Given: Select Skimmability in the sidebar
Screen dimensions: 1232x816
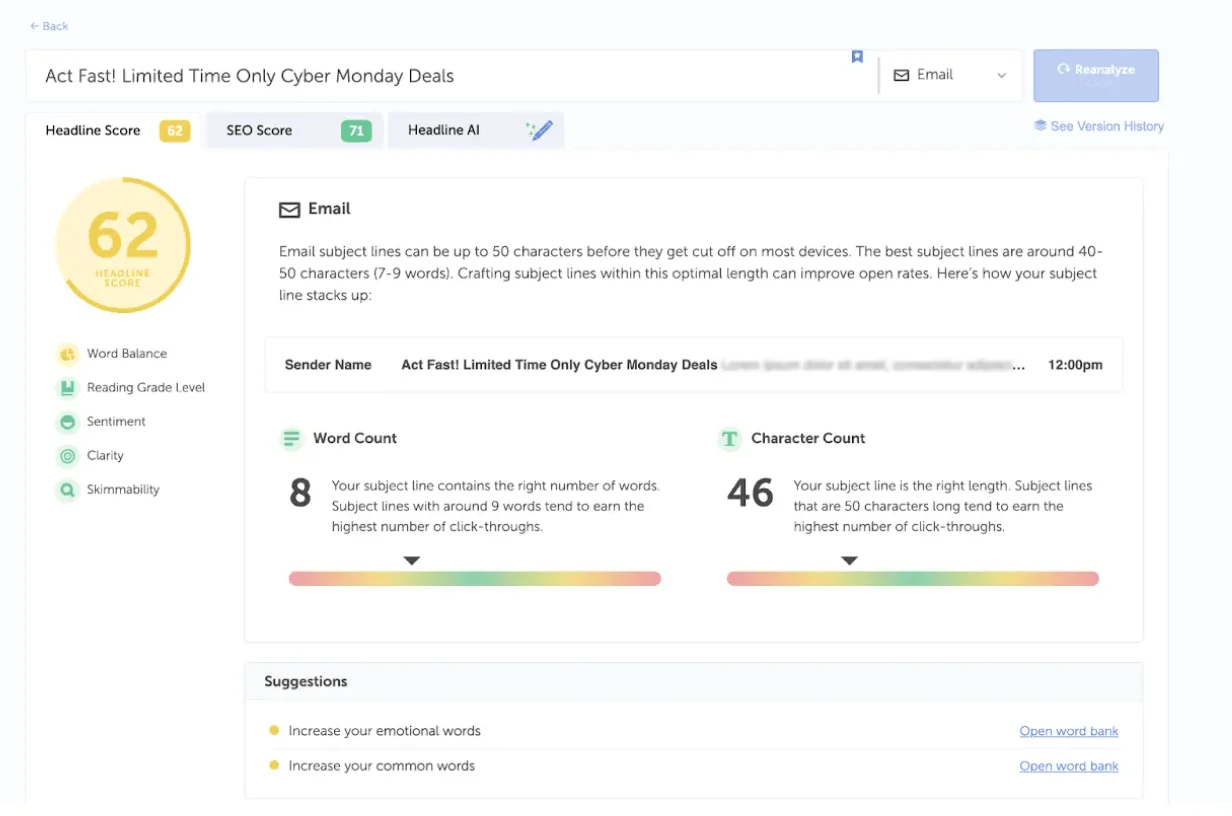Looking at the screenshot, I should [123, 490].
